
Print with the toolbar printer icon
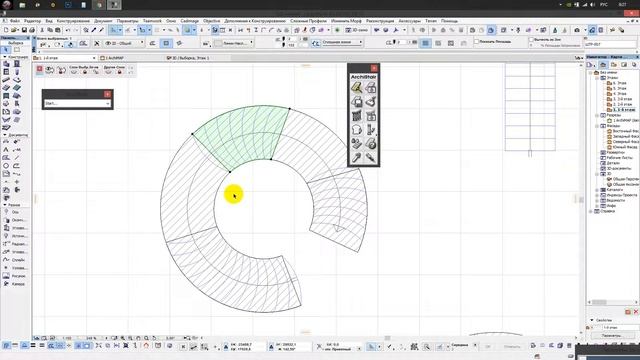(32, 30)
